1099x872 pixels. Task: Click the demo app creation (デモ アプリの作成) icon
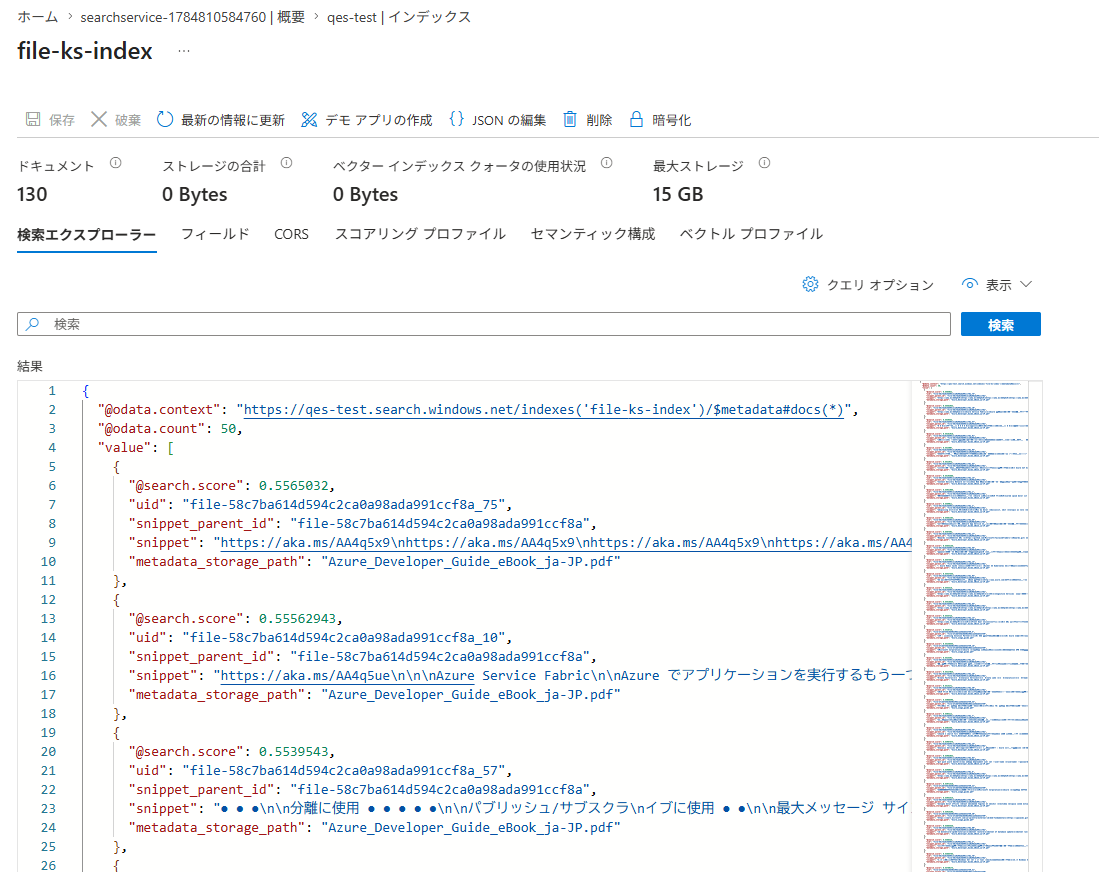point(309,120)
